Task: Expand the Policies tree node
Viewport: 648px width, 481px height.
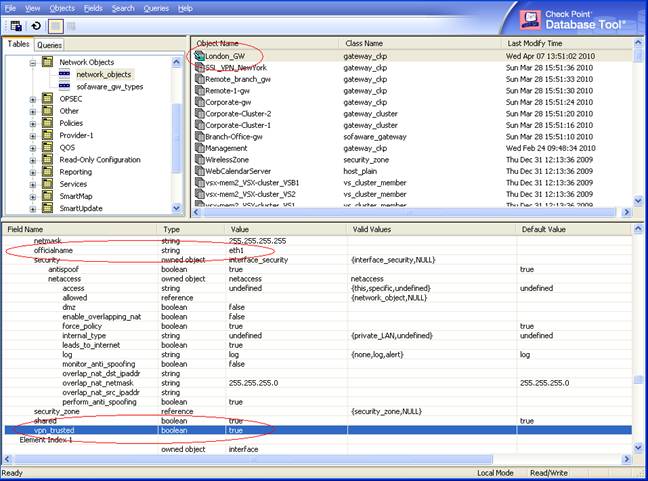Action: (33, 124)
